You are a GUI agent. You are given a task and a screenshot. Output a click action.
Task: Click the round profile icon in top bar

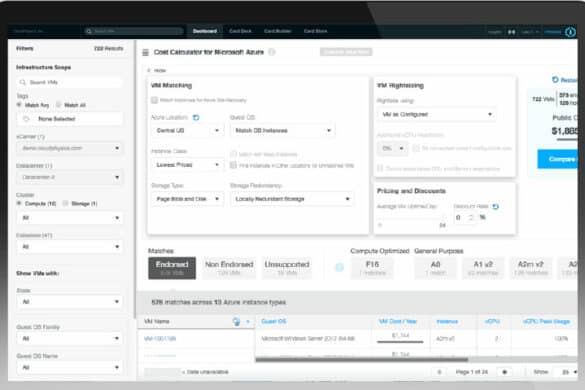570,32
